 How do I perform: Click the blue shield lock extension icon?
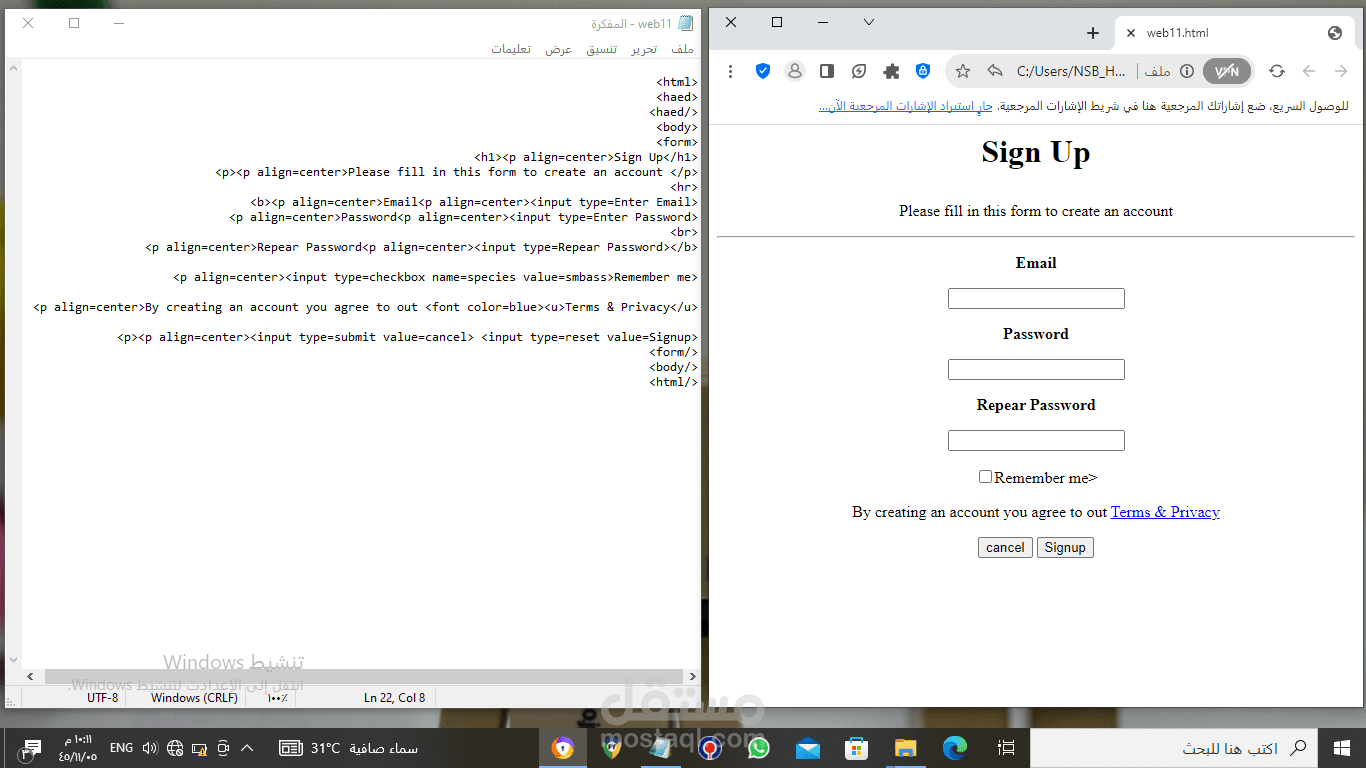(x=923, y=71)
